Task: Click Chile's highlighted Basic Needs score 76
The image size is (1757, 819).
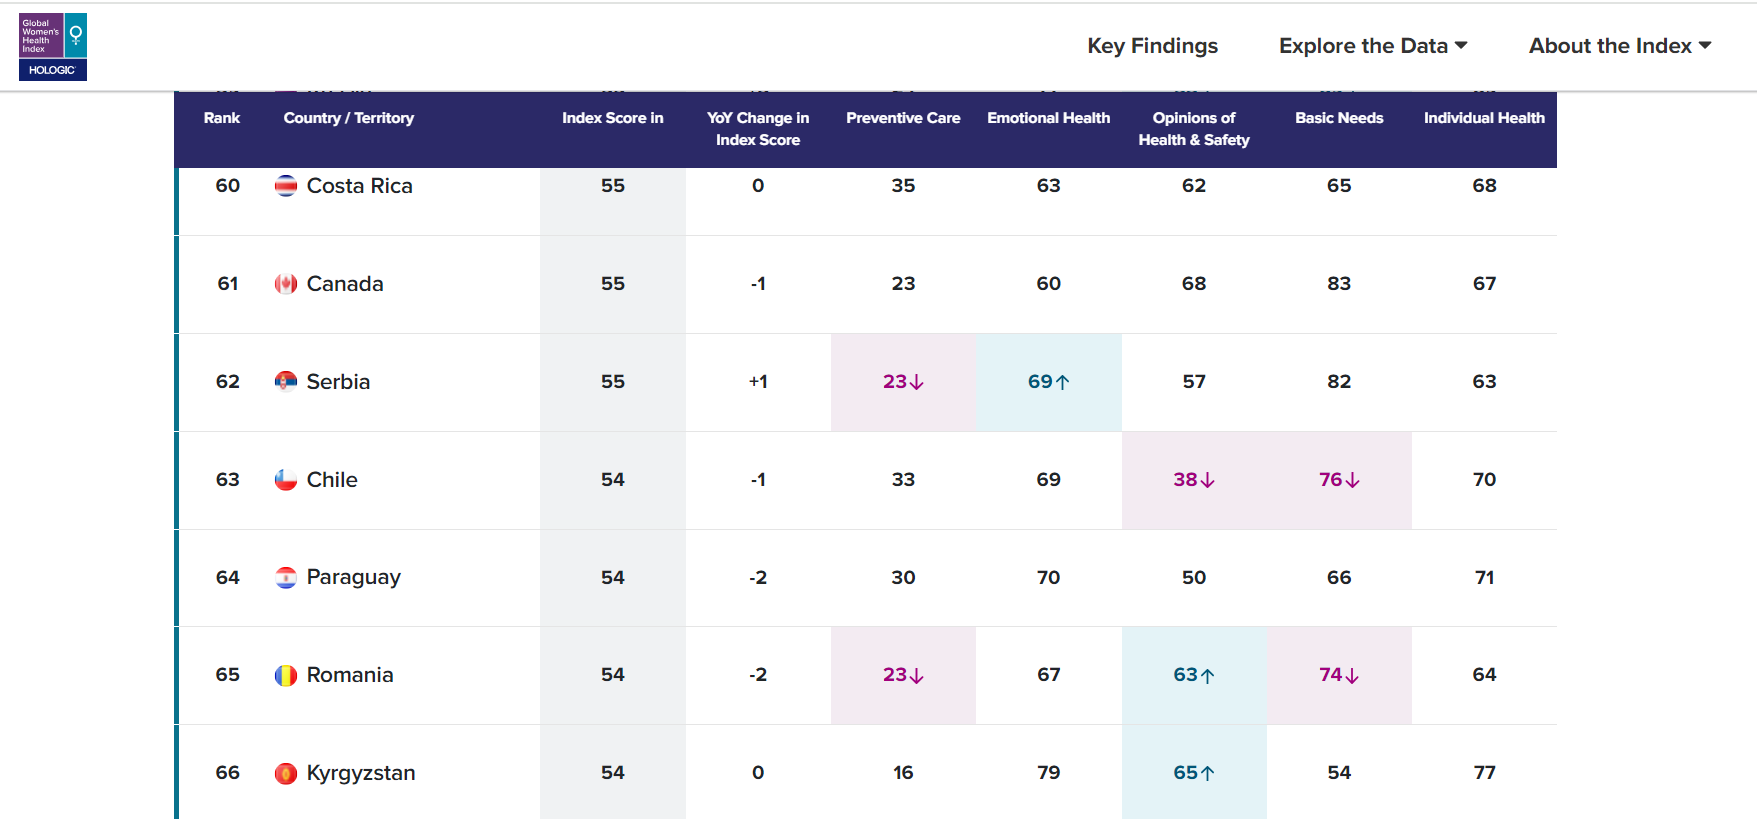Action: pyautogui.click(x=1338, y=480)
